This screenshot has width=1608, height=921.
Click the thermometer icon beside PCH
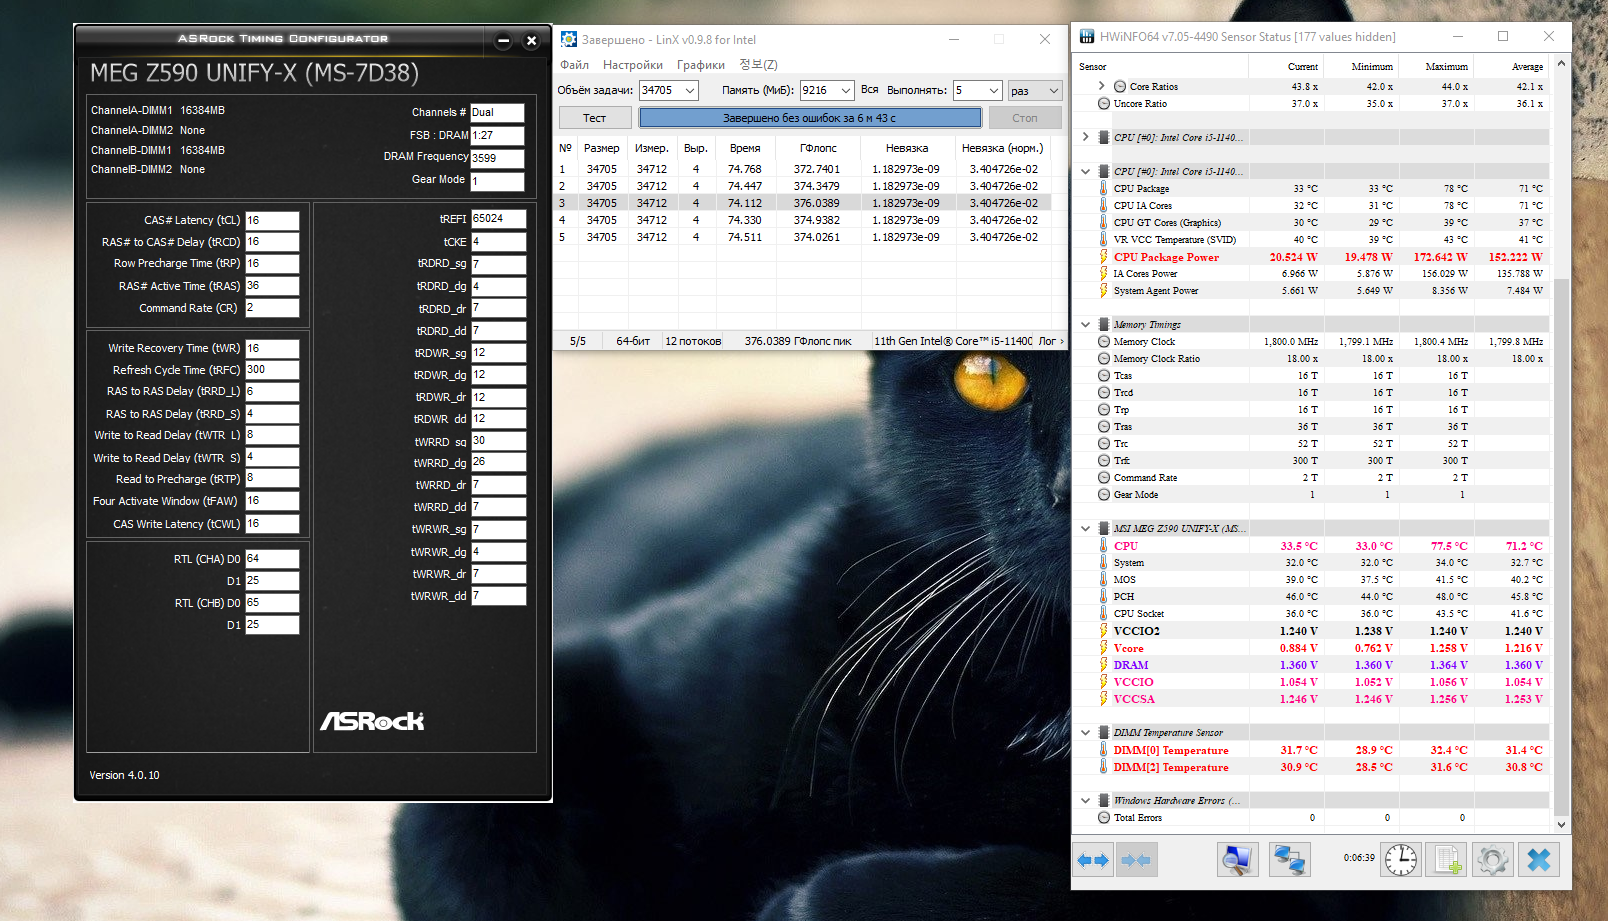1104,597
